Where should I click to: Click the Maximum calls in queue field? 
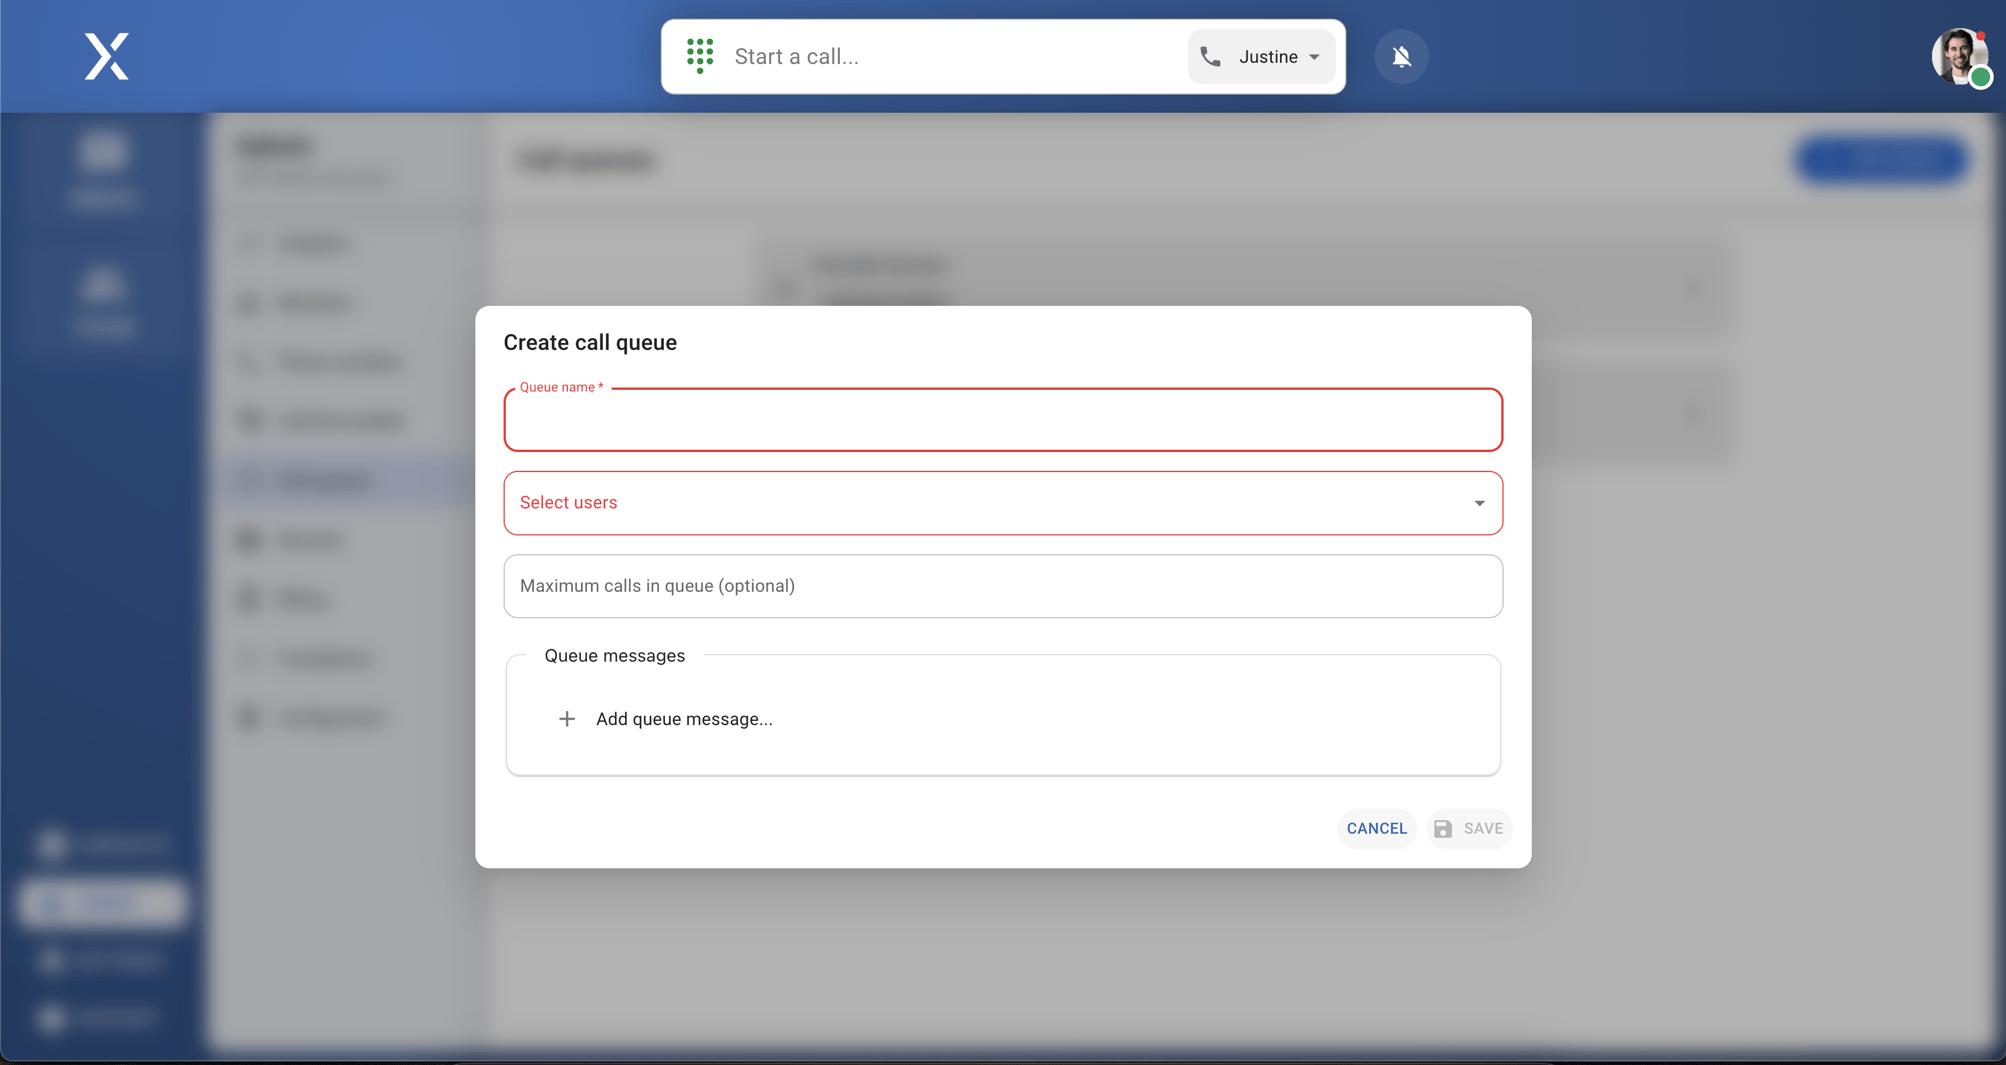pyautogui.click(x=1003, y=586)
